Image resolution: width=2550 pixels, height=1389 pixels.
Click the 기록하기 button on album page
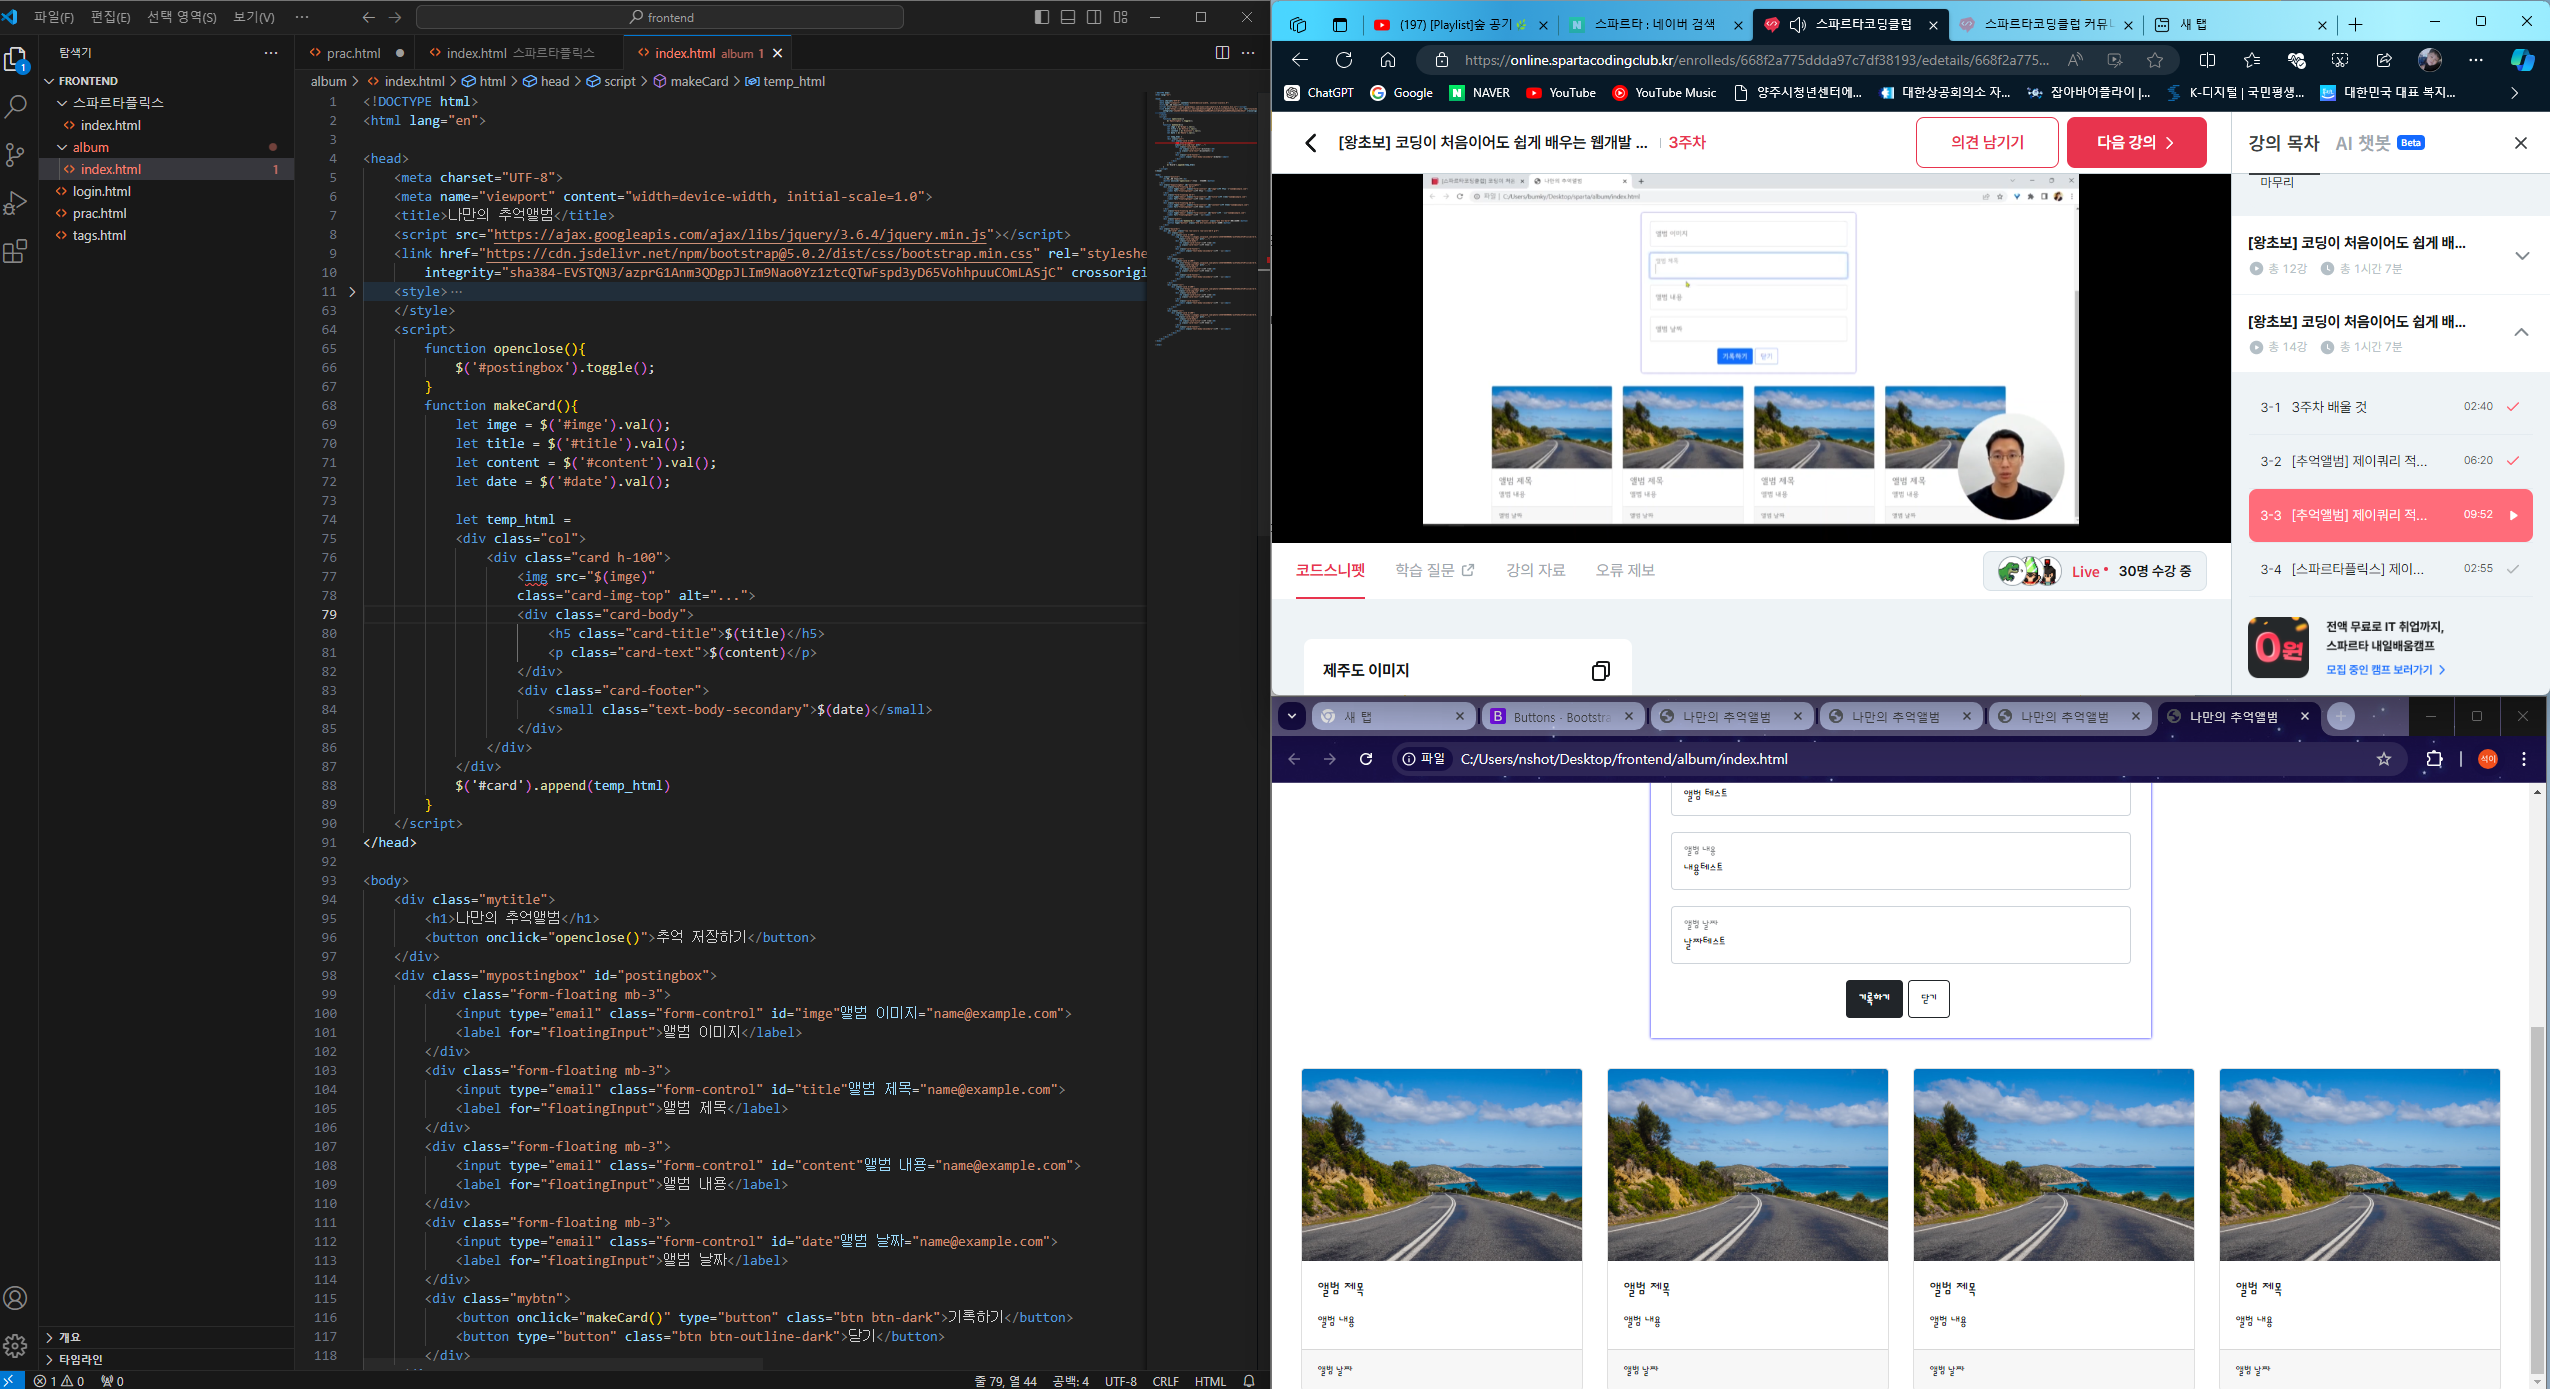[1874, 998]
